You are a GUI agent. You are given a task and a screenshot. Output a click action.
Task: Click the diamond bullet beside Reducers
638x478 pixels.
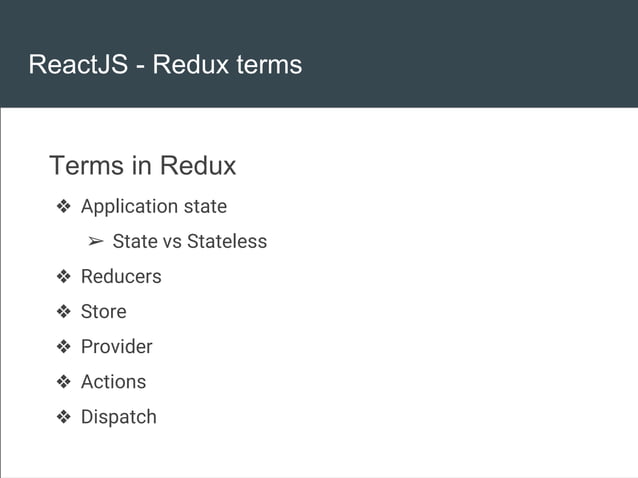[63, 277]
